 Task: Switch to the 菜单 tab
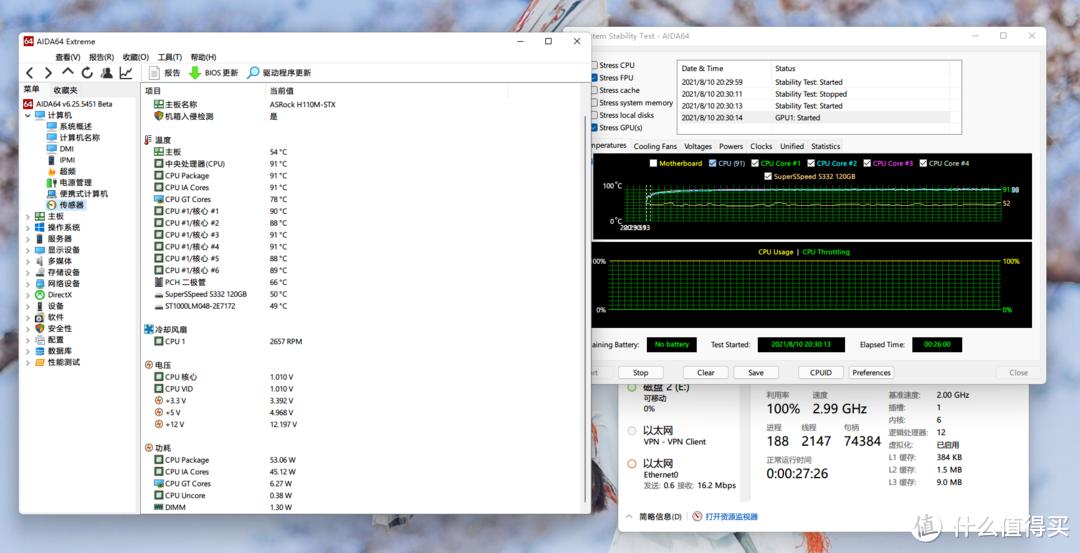[32, 90]
